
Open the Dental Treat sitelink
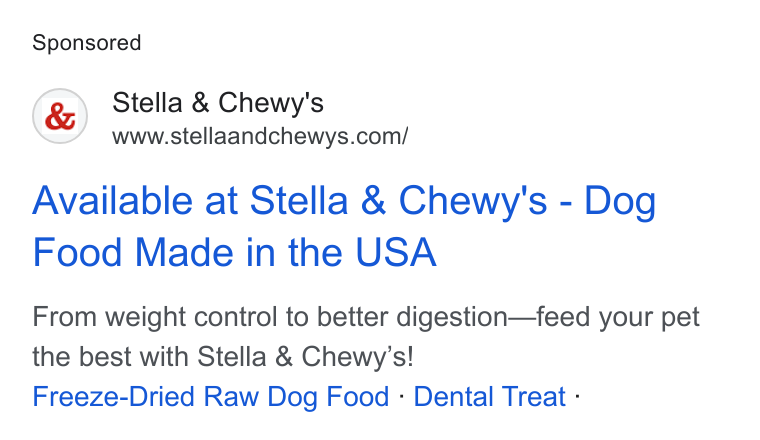490,397
